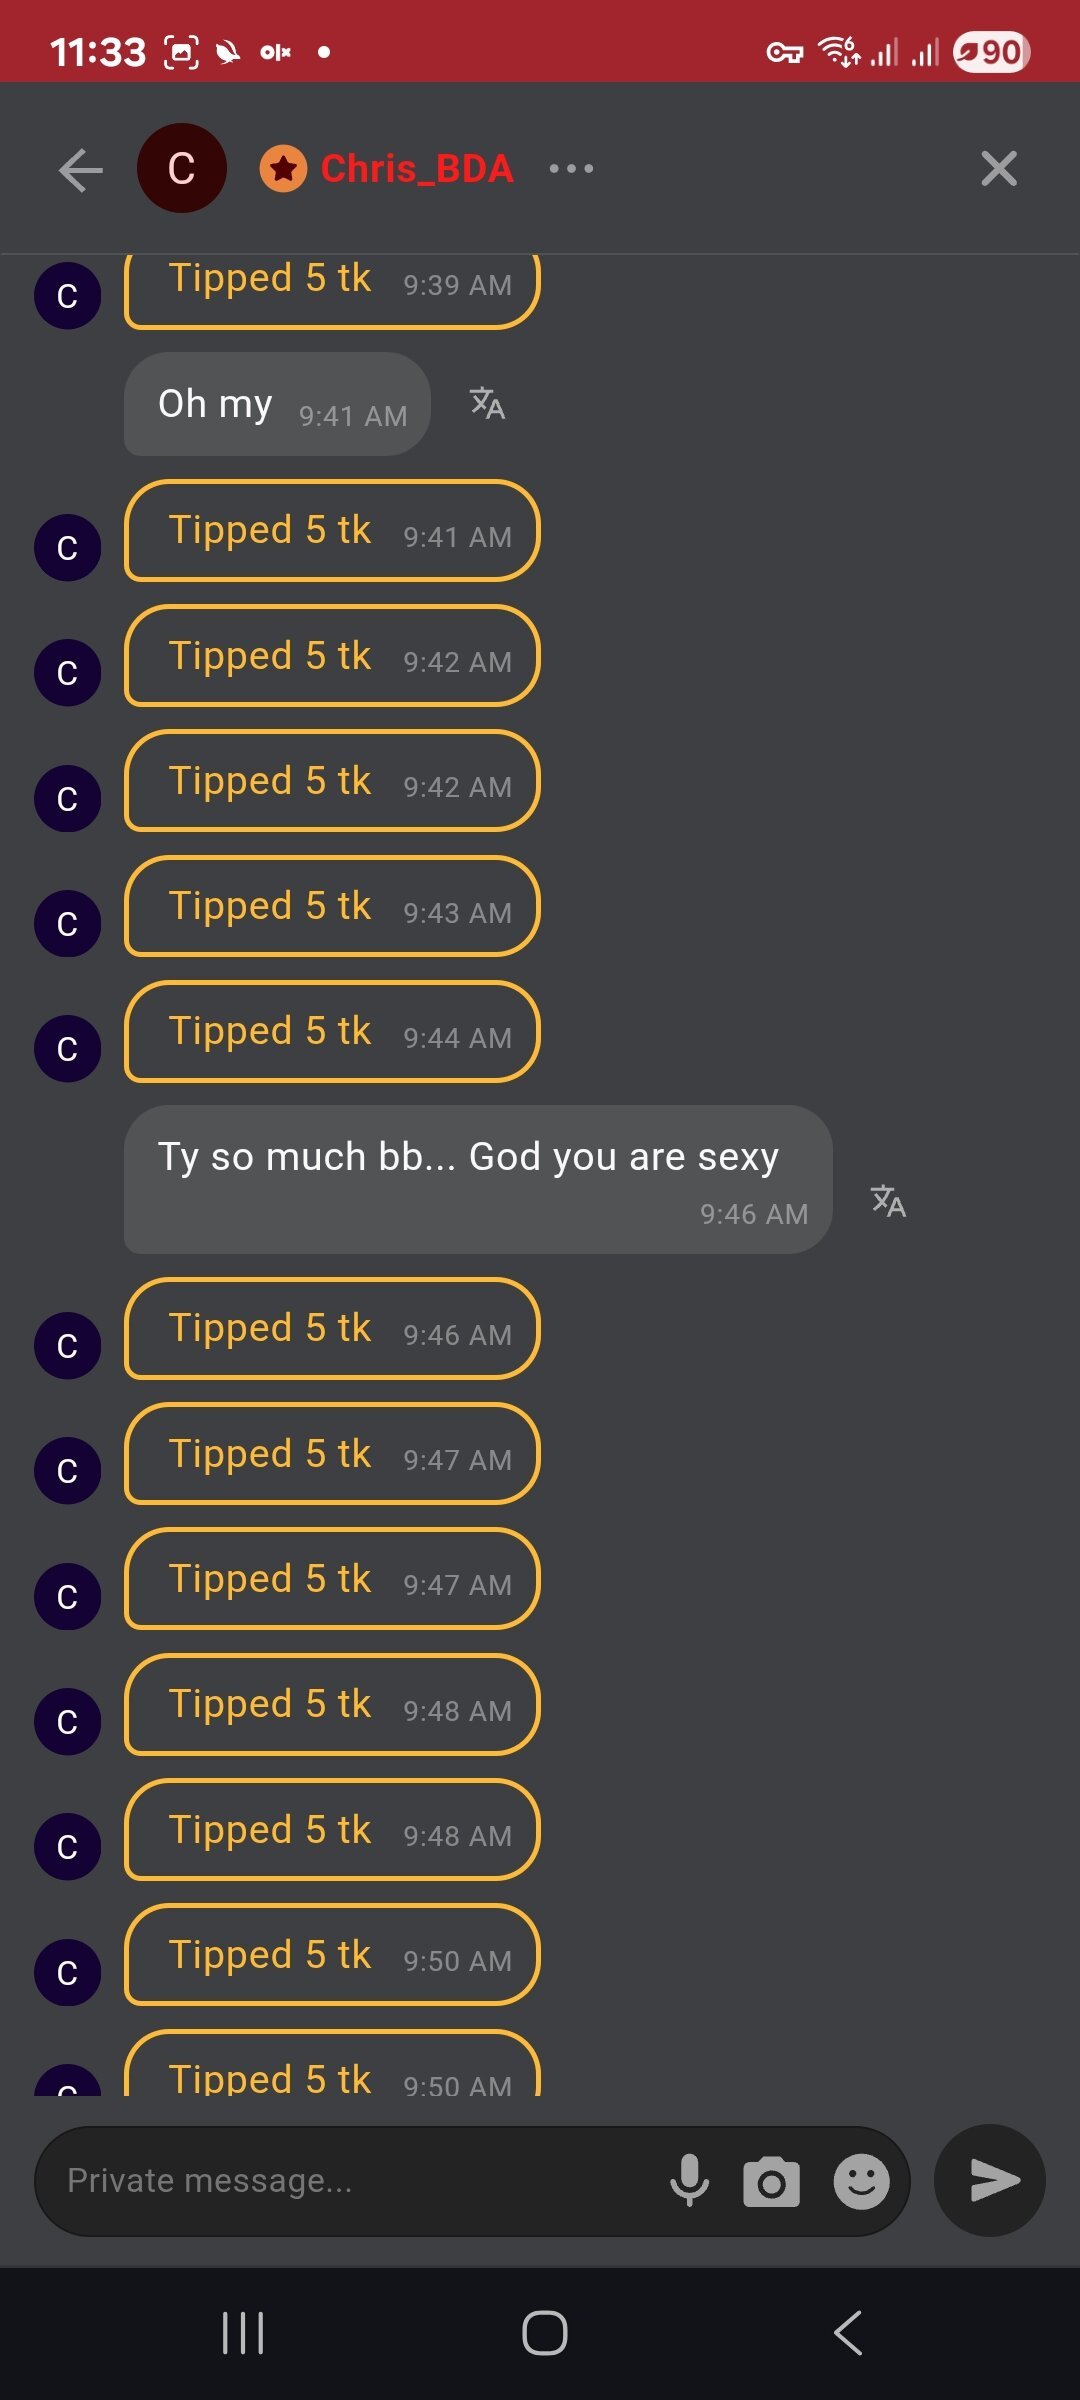Open camera to attach a photo
The width and height of the screenshot is (1080, 2400).
coord(771,2181)
